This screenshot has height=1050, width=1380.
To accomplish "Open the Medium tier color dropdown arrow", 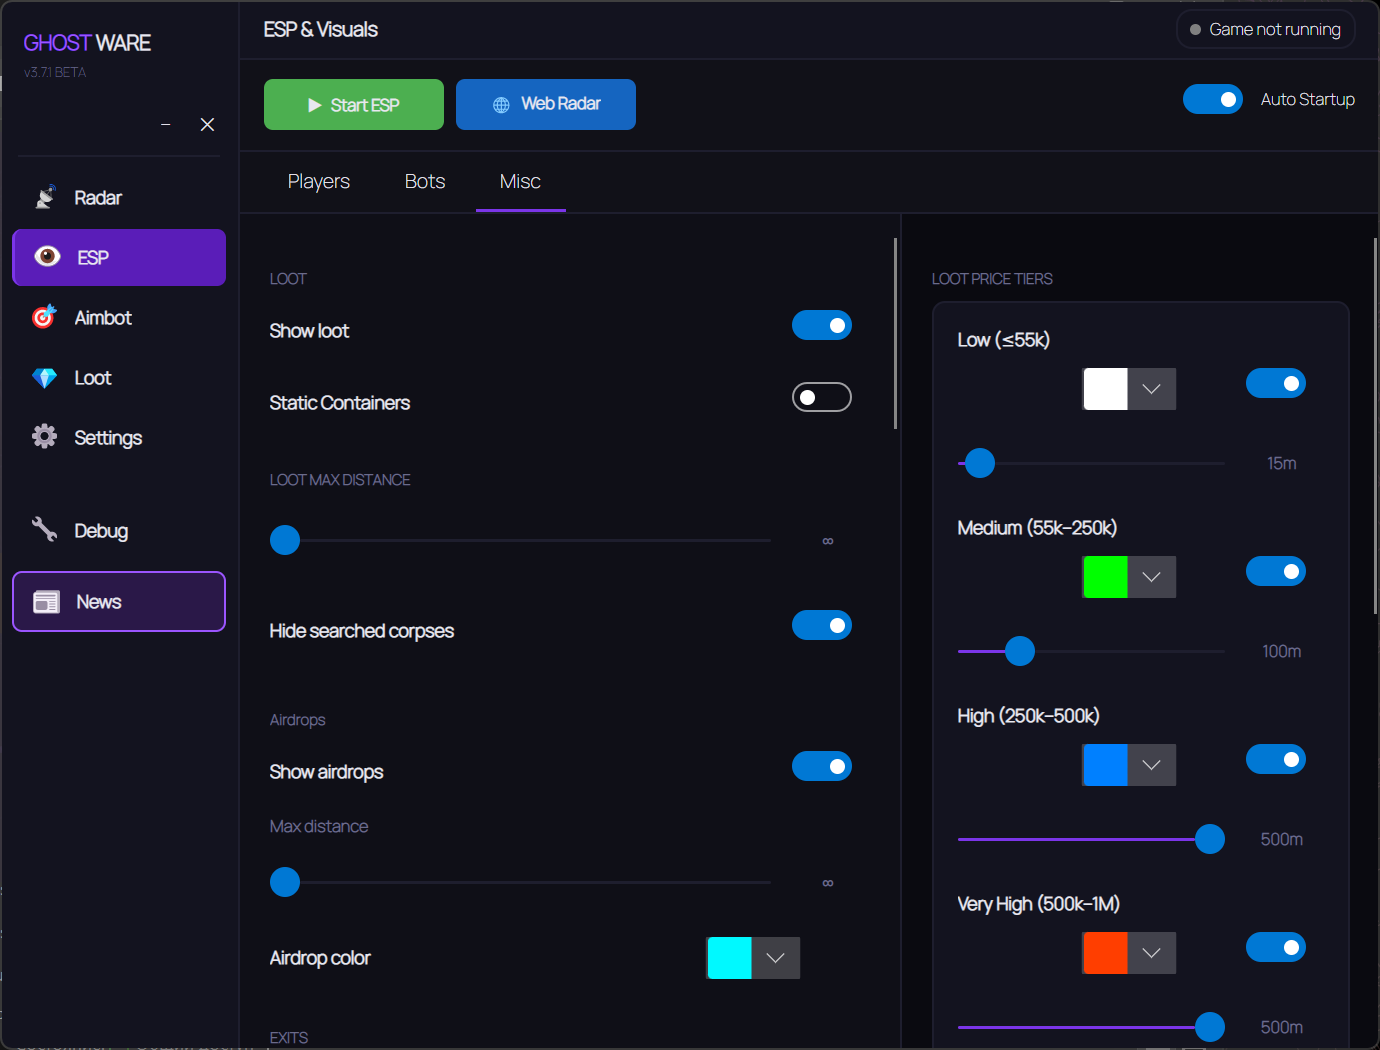I will pos(1152,577).
